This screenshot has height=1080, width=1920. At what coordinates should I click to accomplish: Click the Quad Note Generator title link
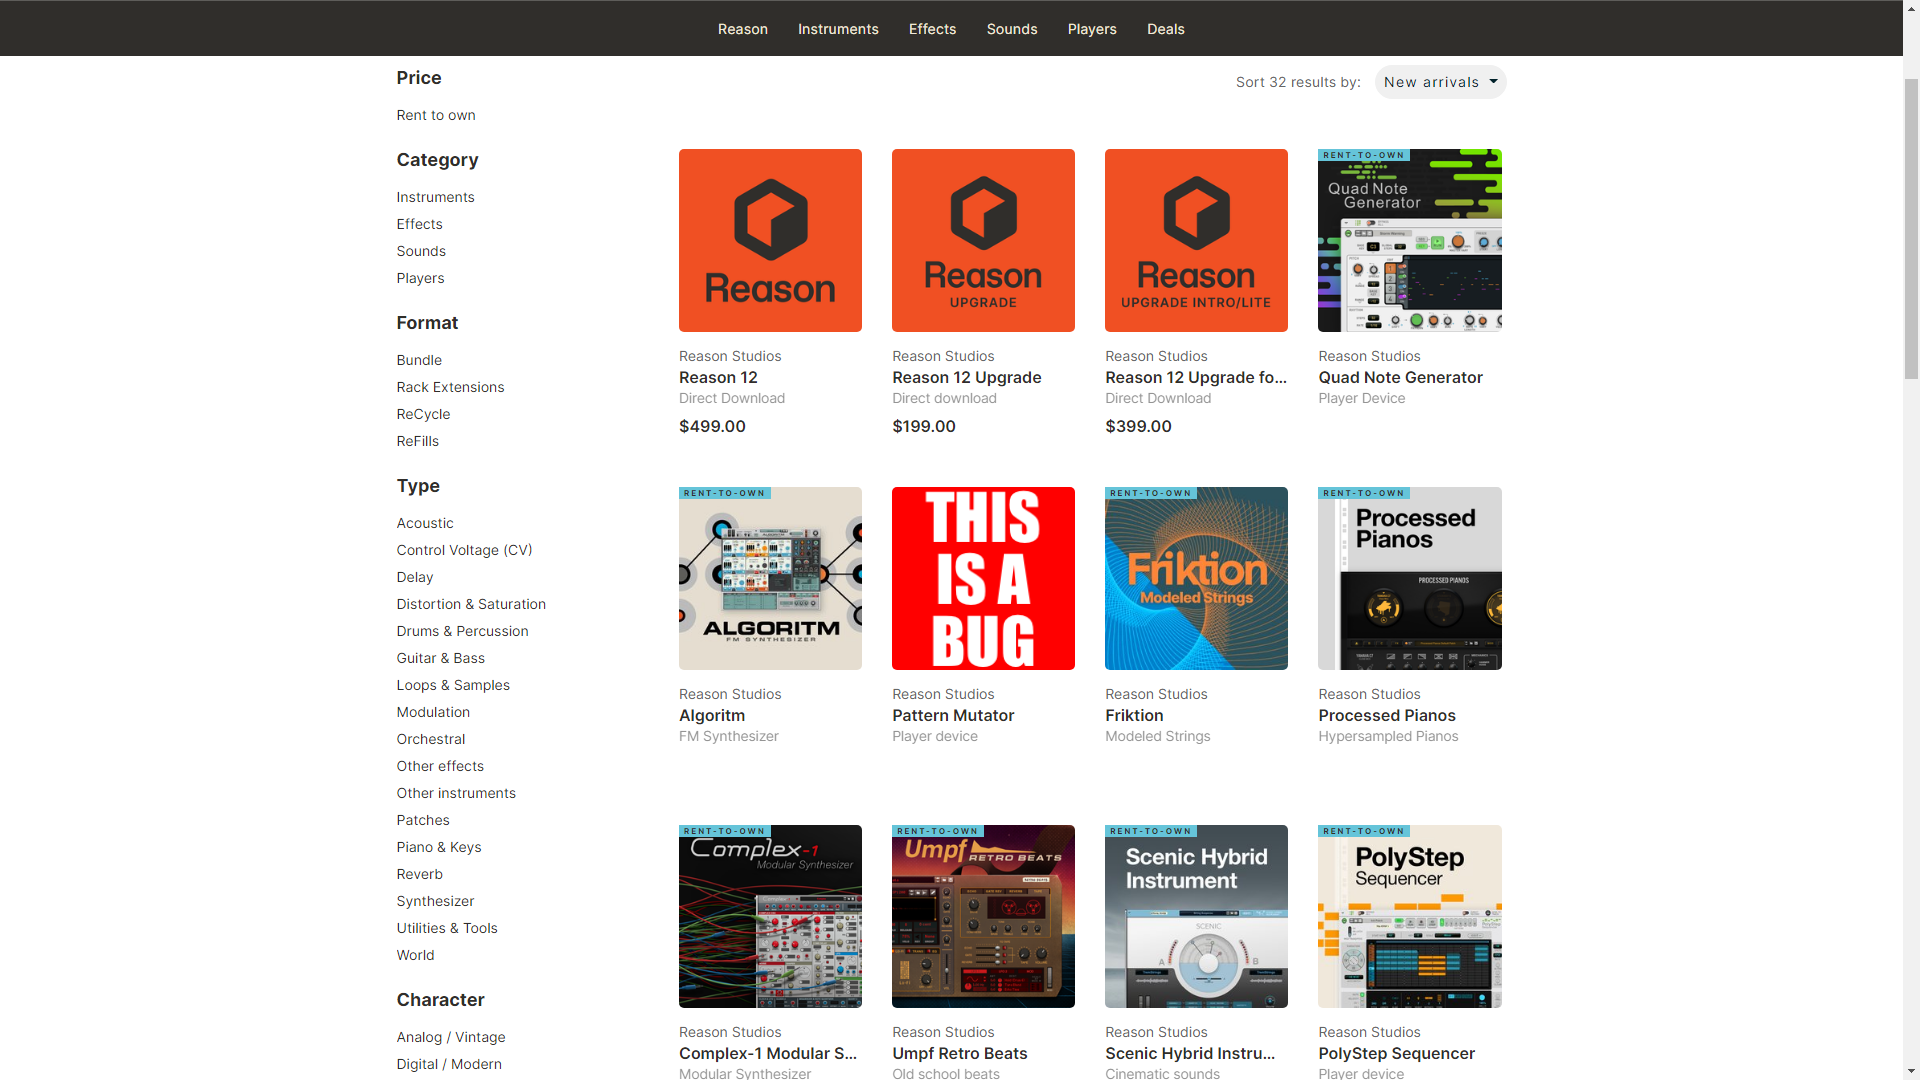(x=1400, y=377)
